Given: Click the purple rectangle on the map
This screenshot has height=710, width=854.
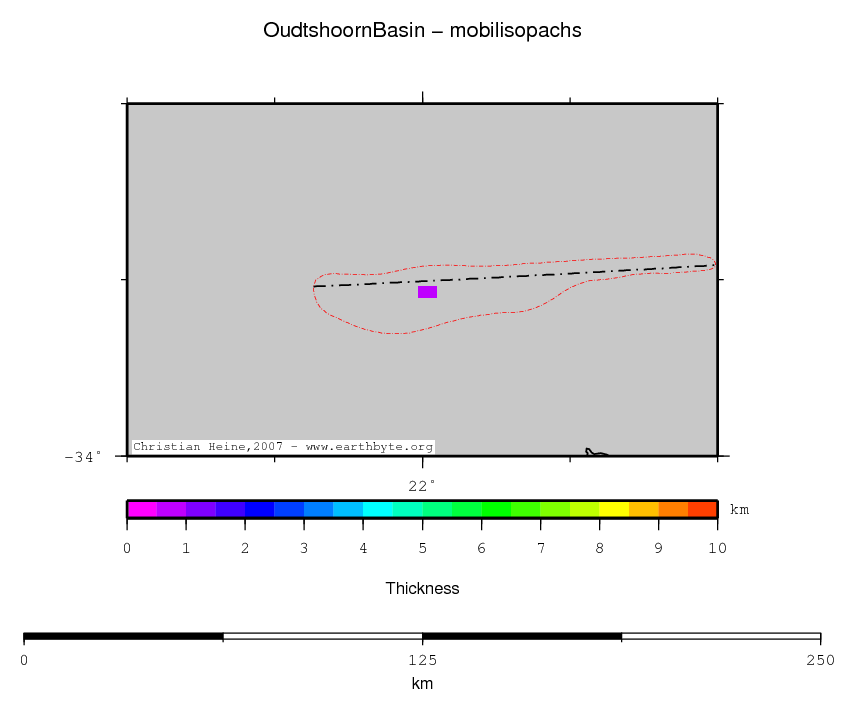Looking at the screenshot, I should coord(427,292).
